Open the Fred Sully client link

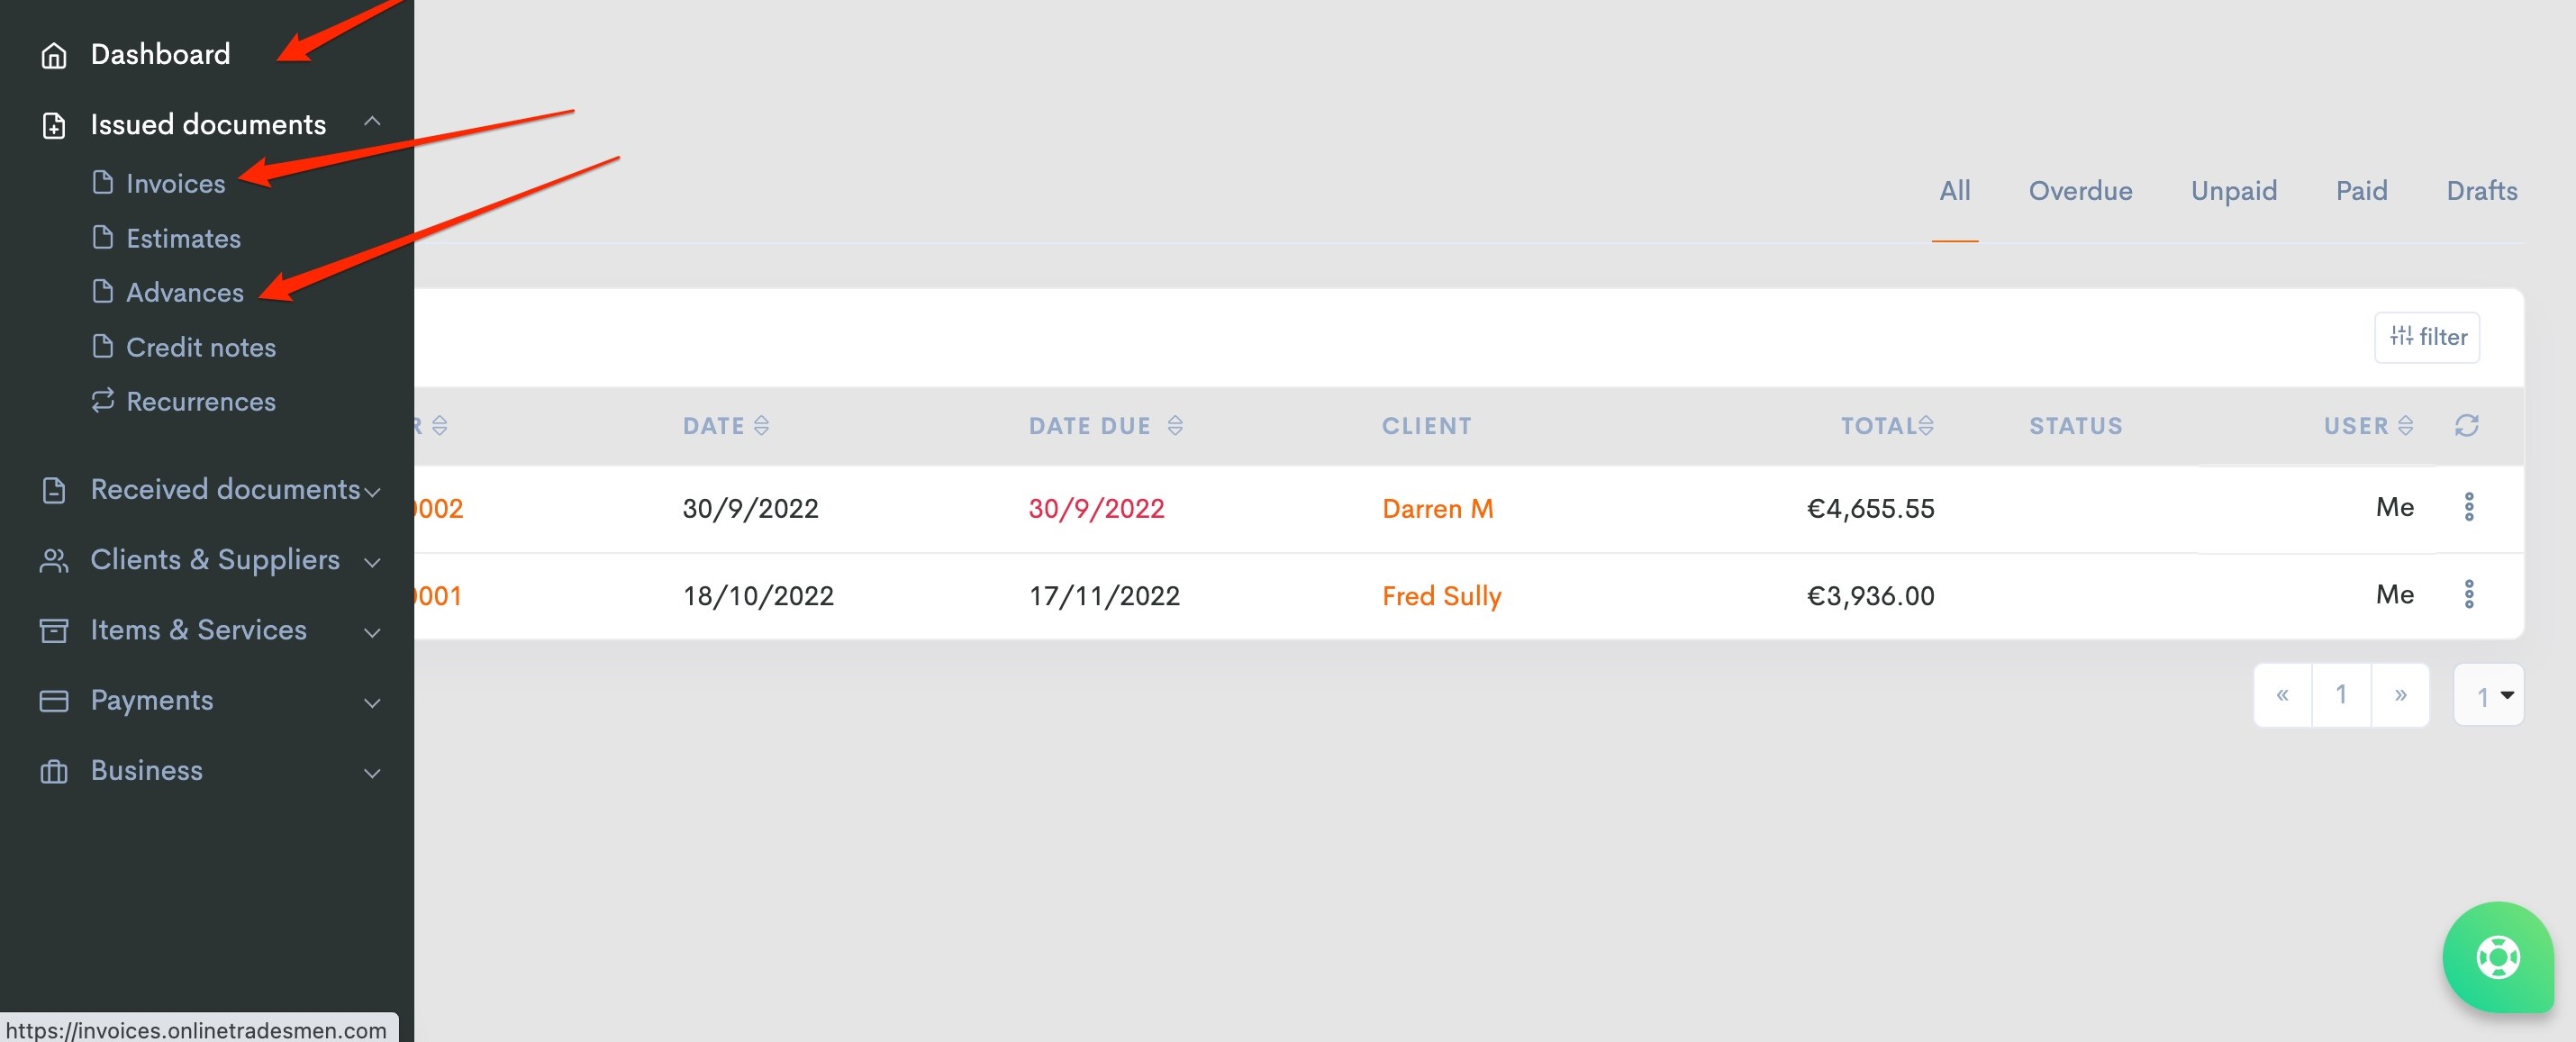click(x=1441, y=596)
